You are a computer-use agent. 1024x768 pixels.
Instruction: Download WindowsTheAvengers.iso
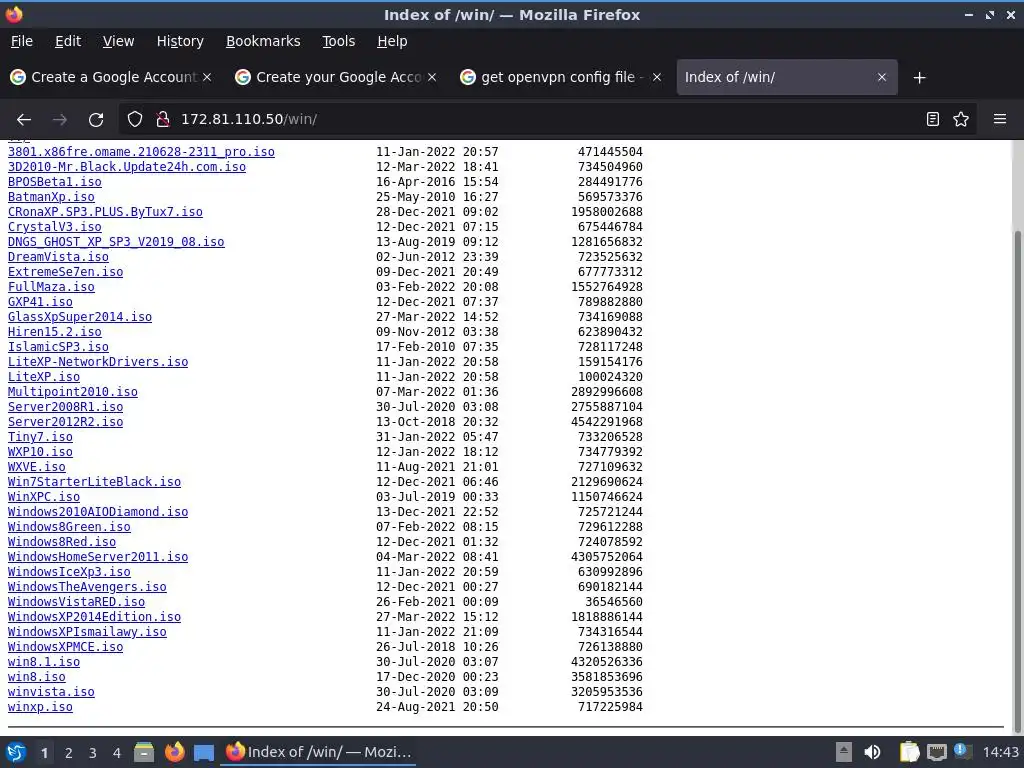click(x=88, y=587)
